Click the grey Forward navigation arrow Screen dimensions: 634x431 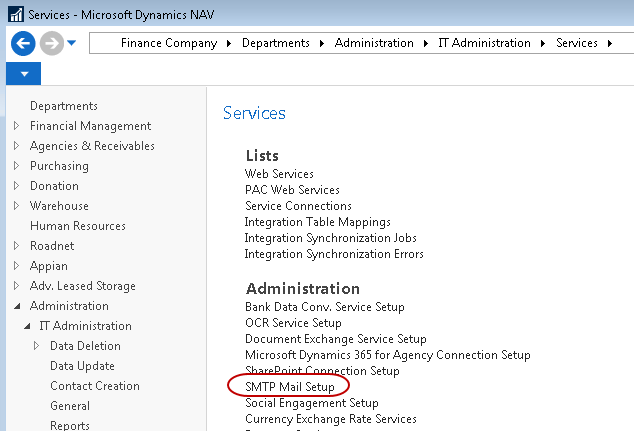pyautogui.click(x=52, y=44)
